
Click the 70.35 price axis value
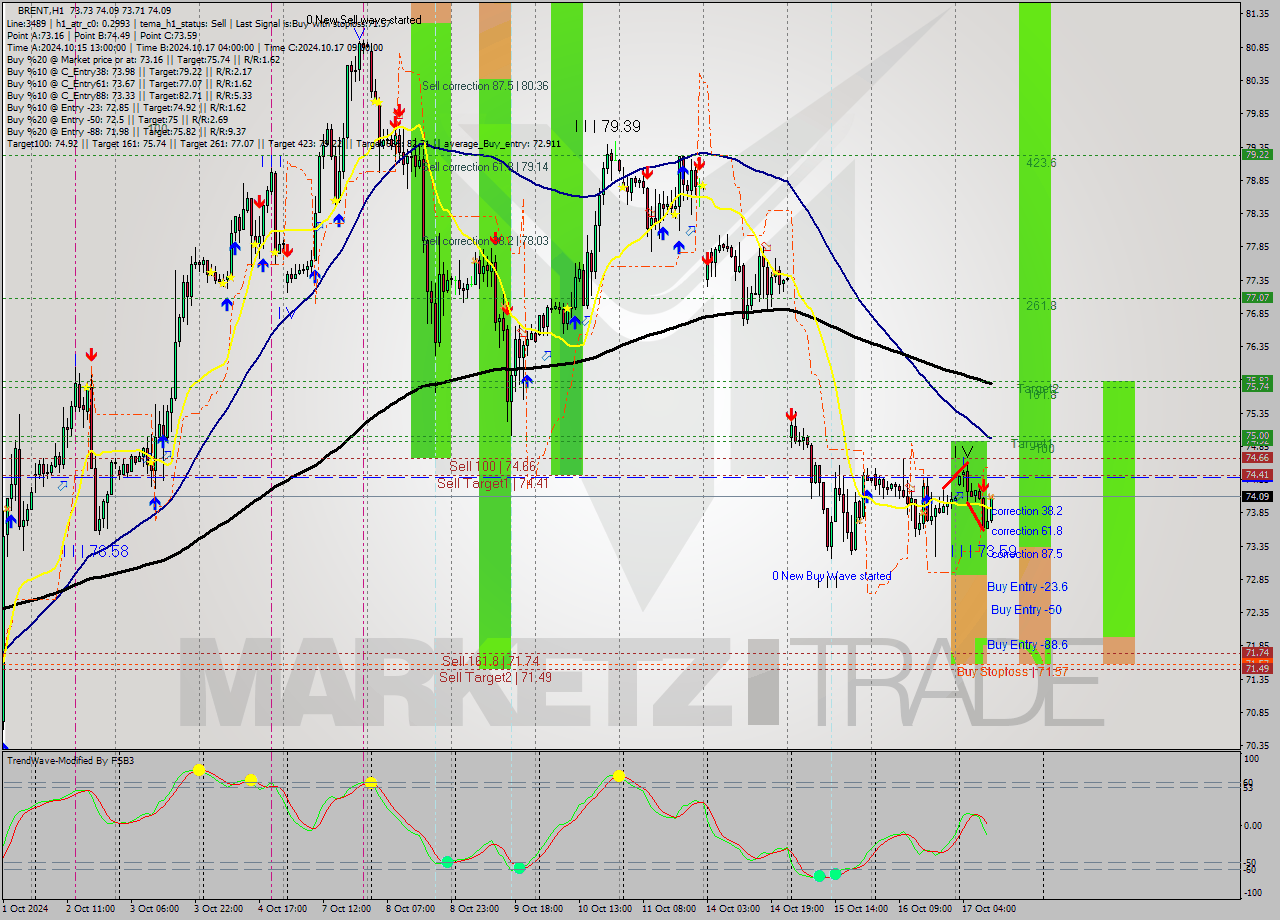pos(1257,745)
